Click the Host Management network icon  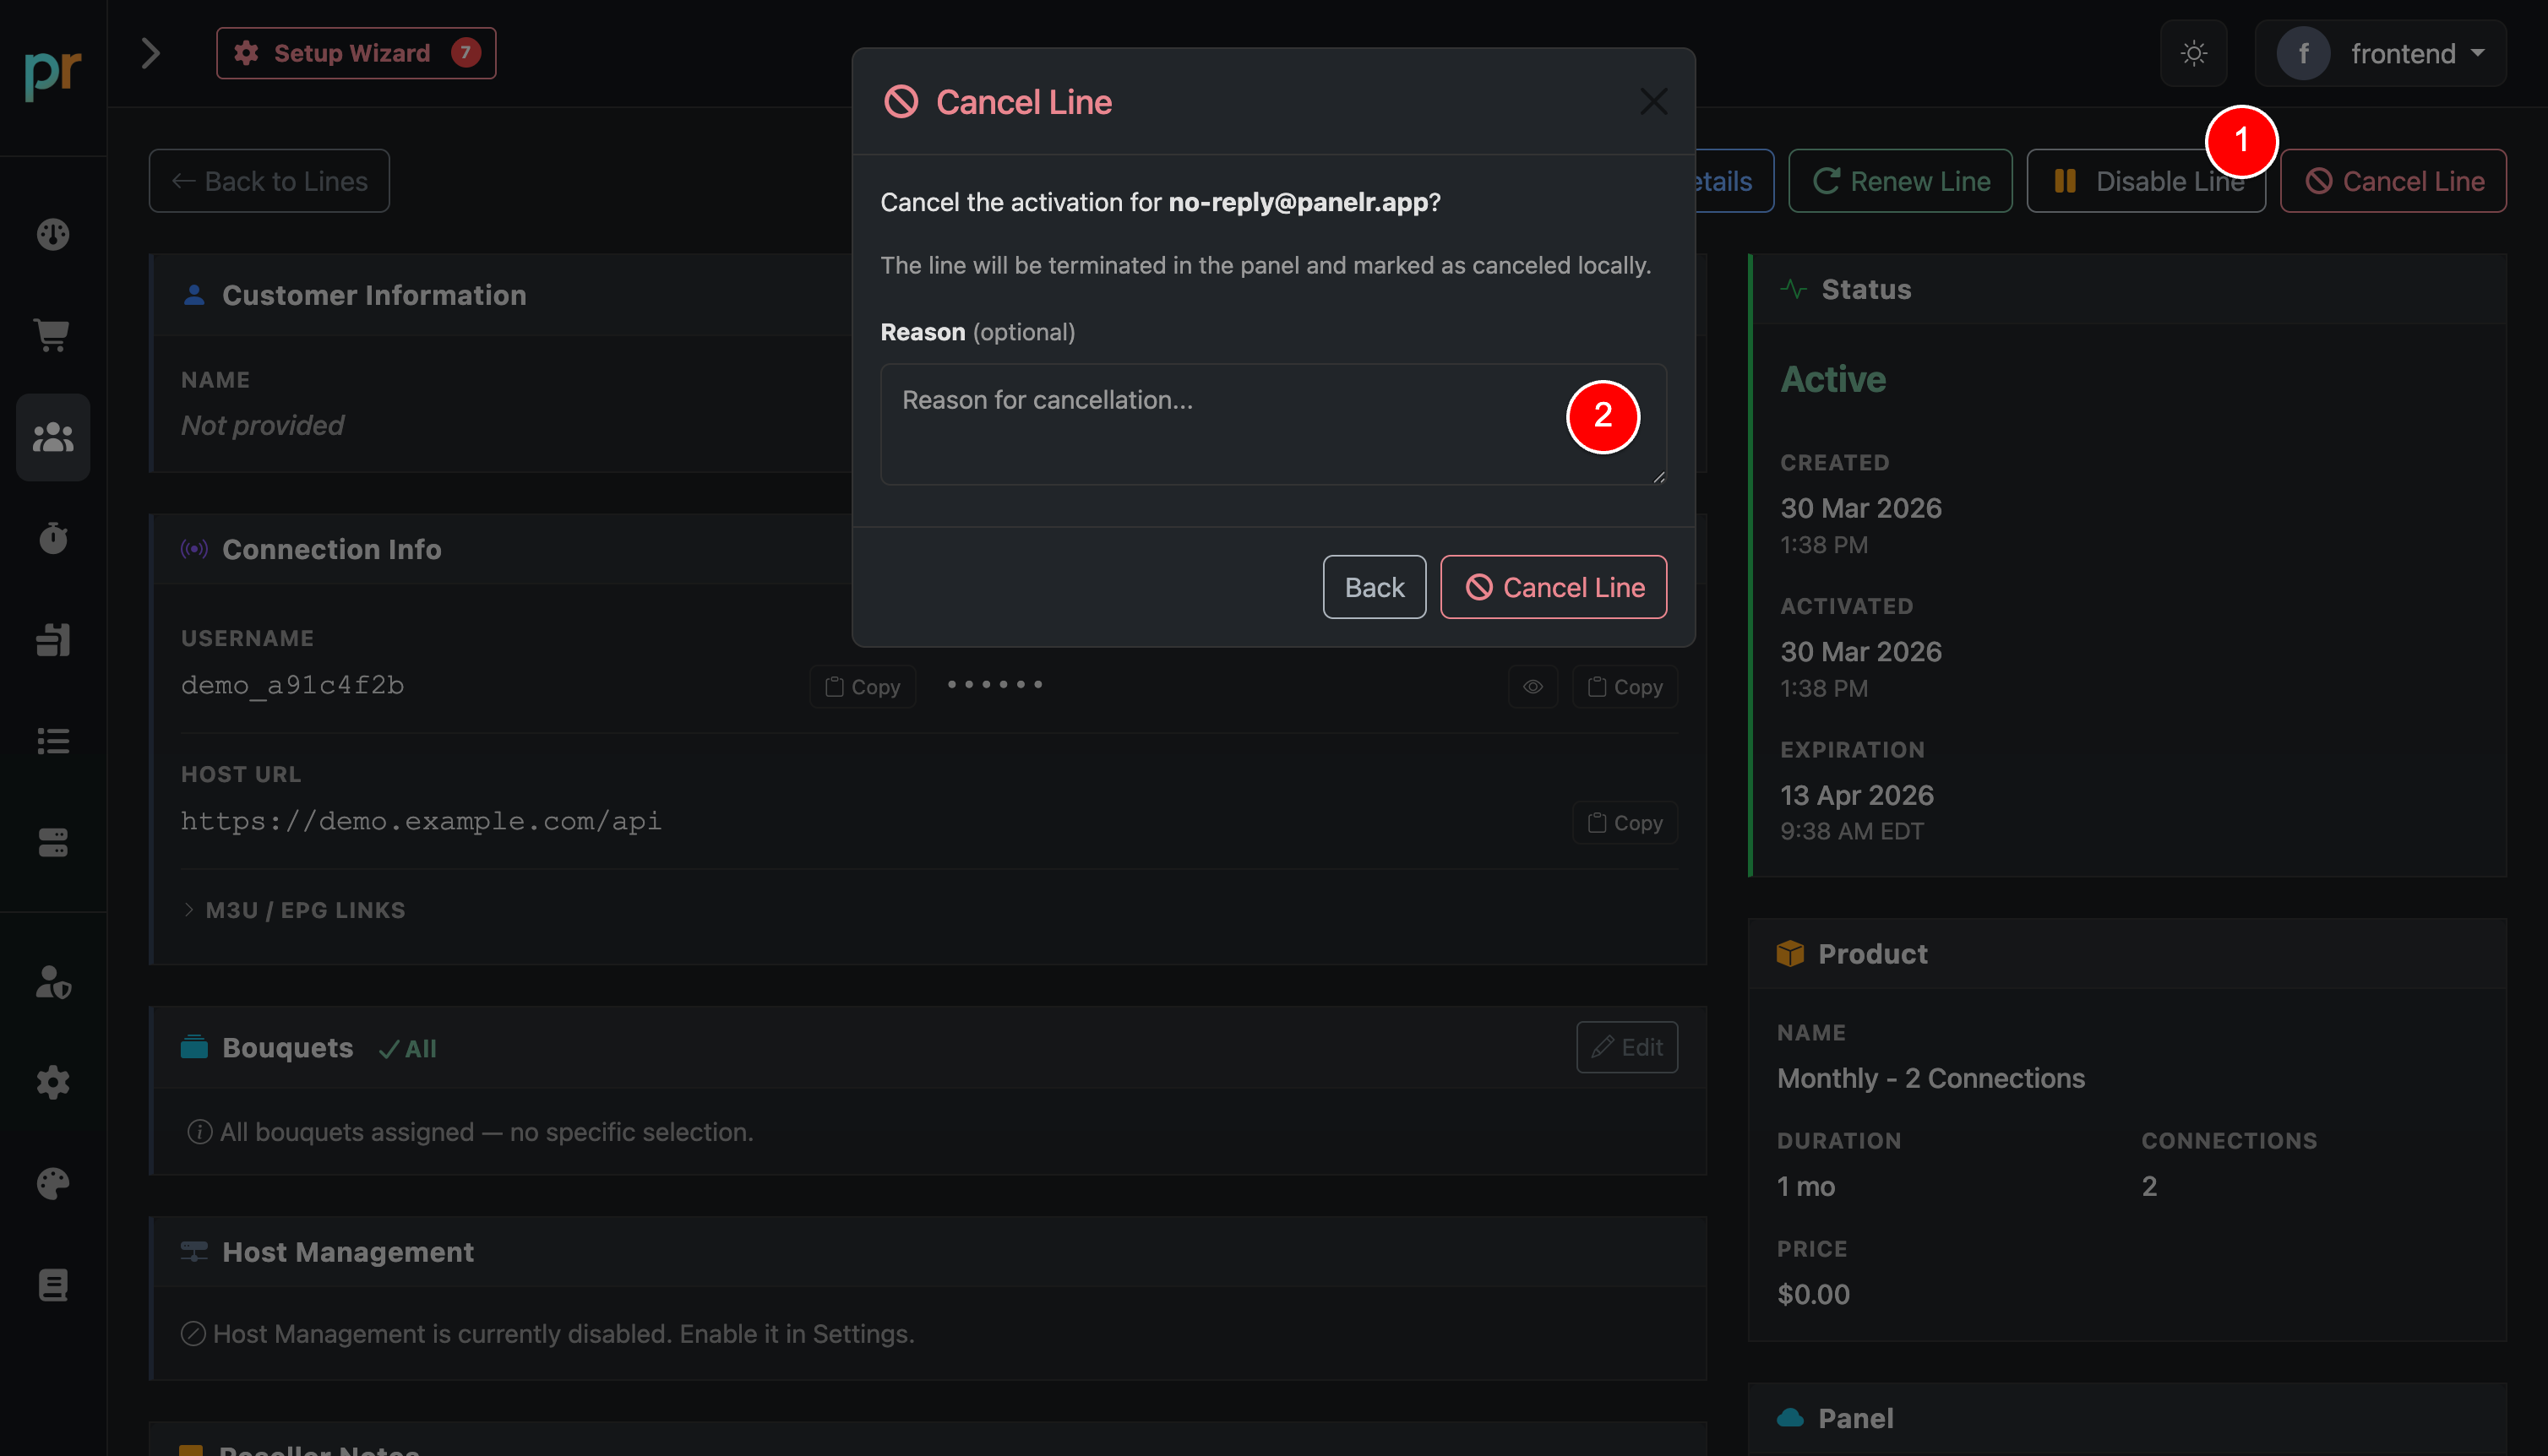click(194, 1251)
